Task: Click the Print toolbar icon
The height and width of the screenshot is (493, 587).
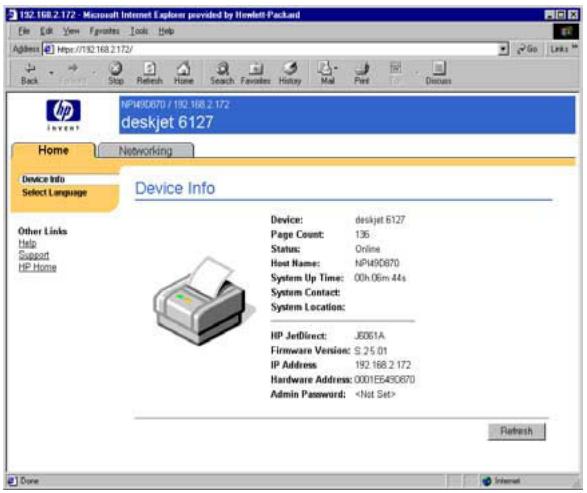Action: pos(362,68)
